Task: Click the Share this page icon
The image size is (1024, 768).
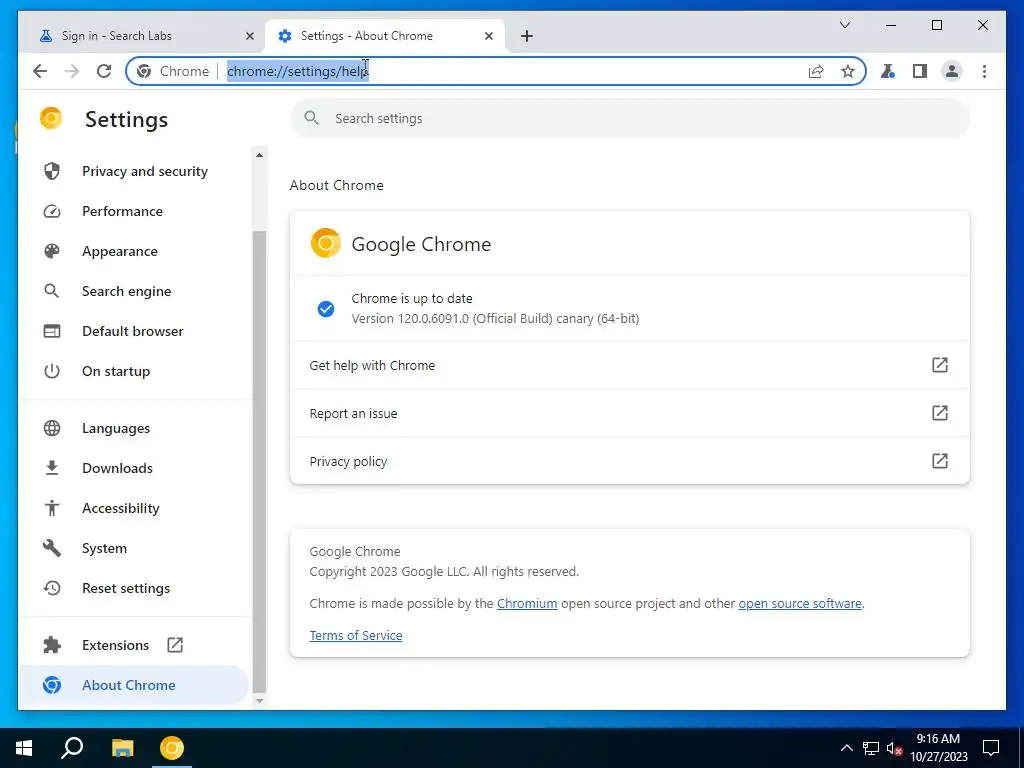Action: [816, 71]
